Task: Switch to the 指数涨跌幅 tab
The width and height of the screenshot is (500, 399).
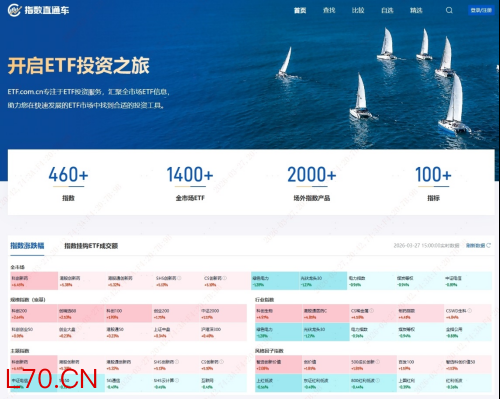Action: pos(27,246)
